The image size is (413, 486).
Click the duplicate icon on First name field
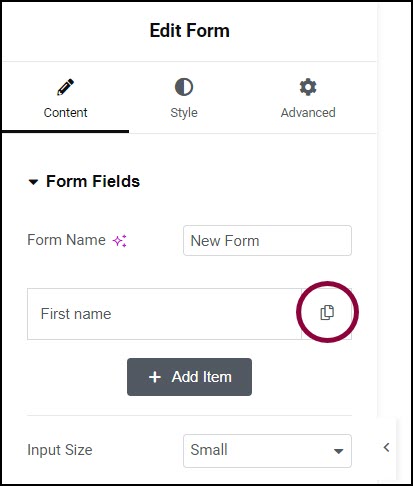click(327, 313)
